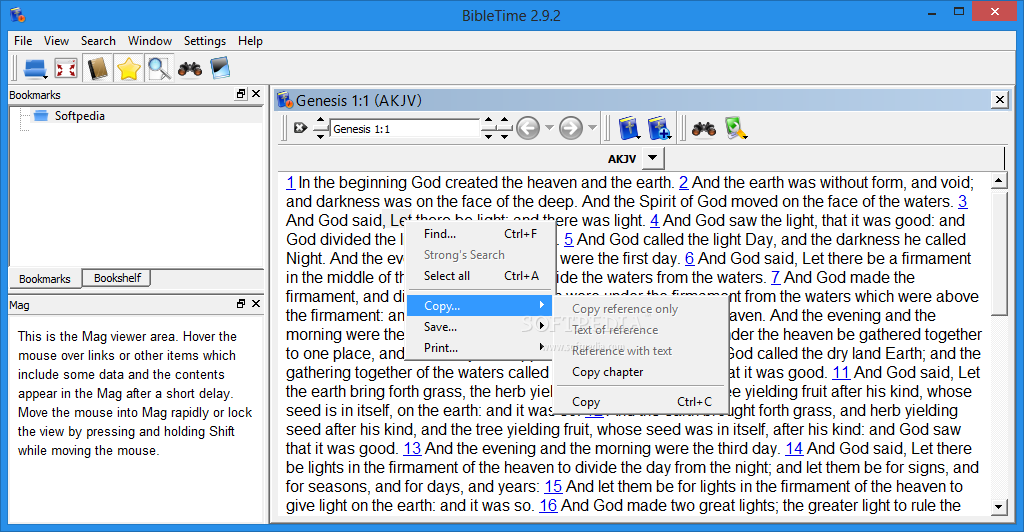Choose Select all in the context menu
The width and height of the screenshot is (1024, 532).
point(479,276)
